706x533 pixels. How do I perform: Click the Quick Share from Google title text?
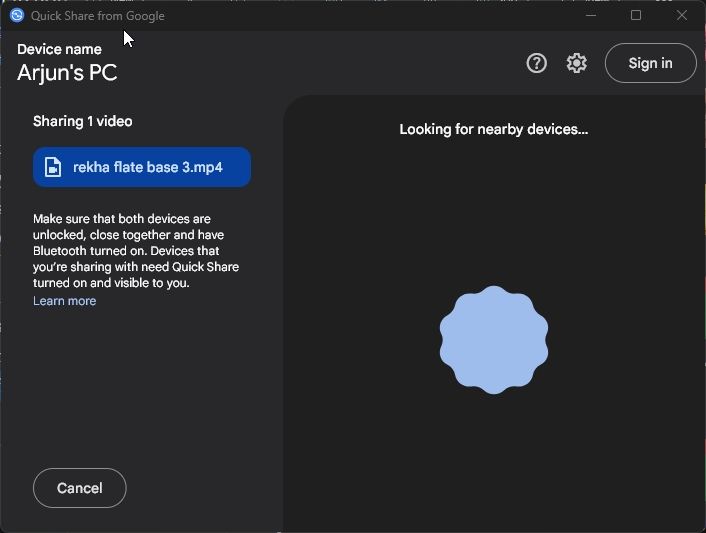click(x=98, y=16)
